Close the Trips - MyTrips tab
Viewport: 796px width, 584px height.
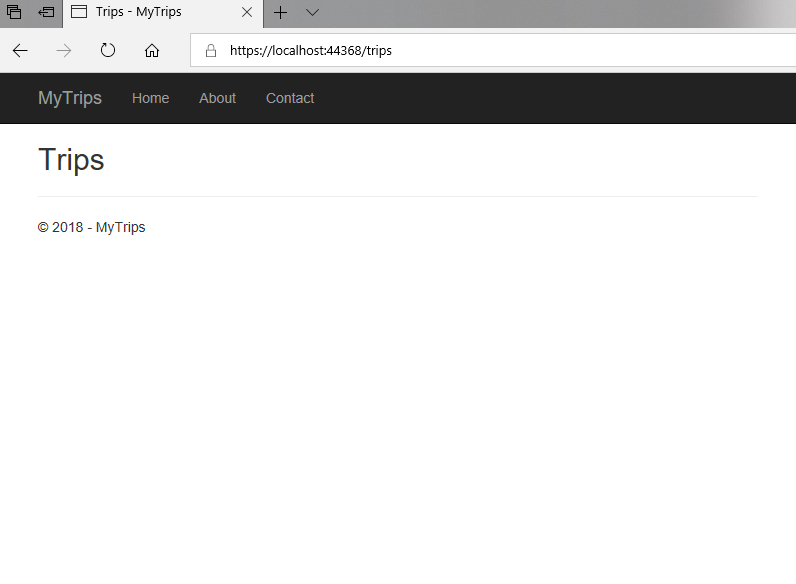(x=247, y=13)
